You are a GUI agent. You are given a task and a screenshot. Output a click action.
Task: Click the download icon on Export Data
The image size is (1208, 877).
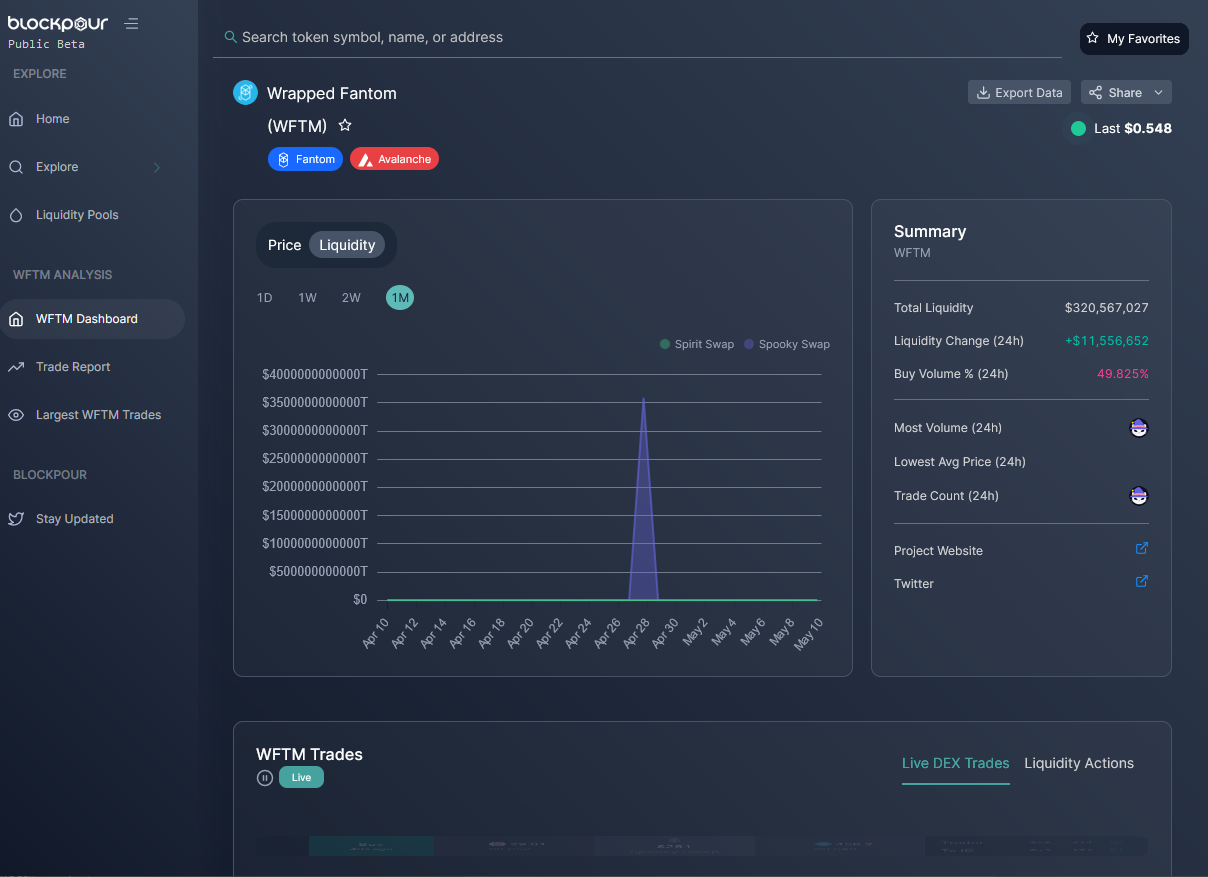point(984,93)
